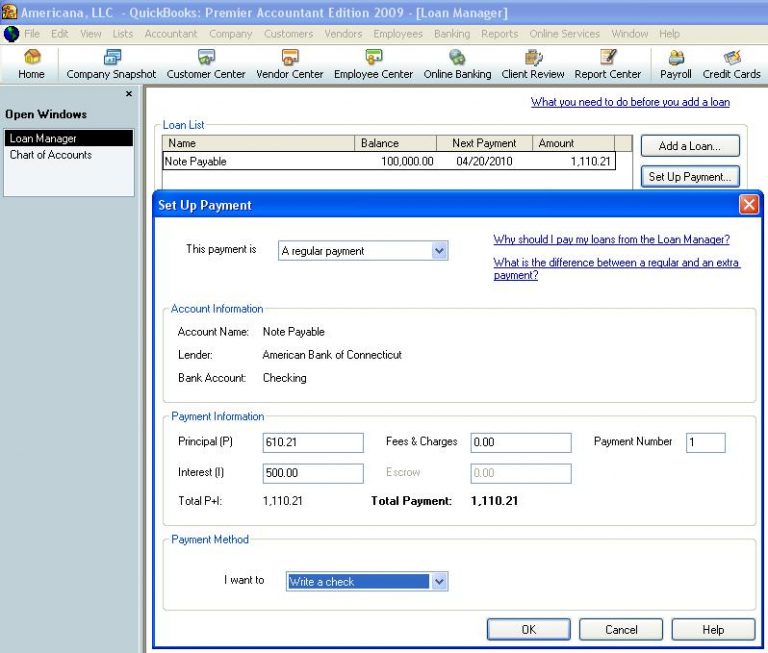Open the Online Services menu

564,34
